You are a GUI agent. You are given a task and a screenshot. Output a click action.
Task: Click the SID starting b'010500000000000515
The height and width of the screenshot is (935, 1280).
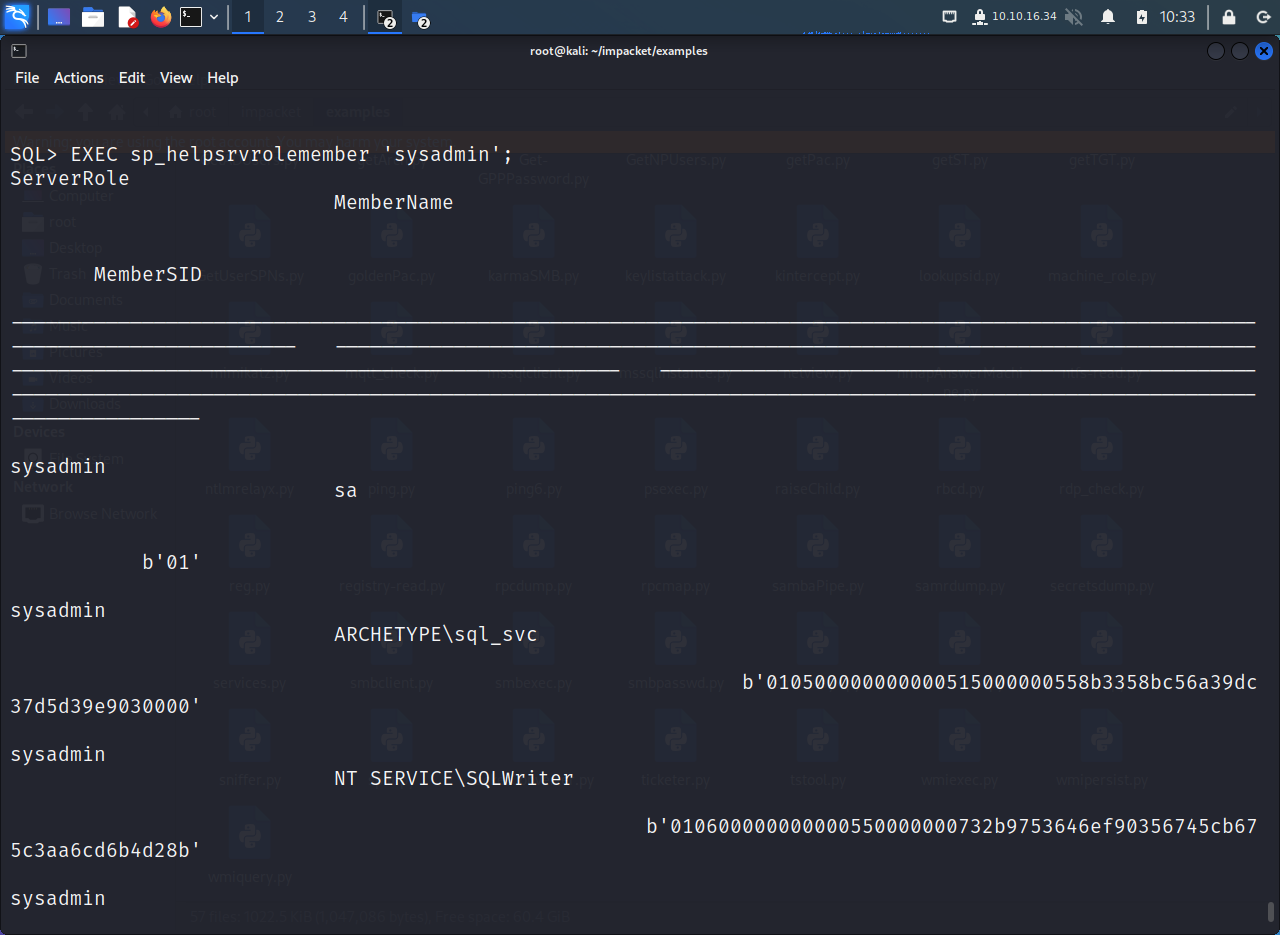[x=1000, y=683]
